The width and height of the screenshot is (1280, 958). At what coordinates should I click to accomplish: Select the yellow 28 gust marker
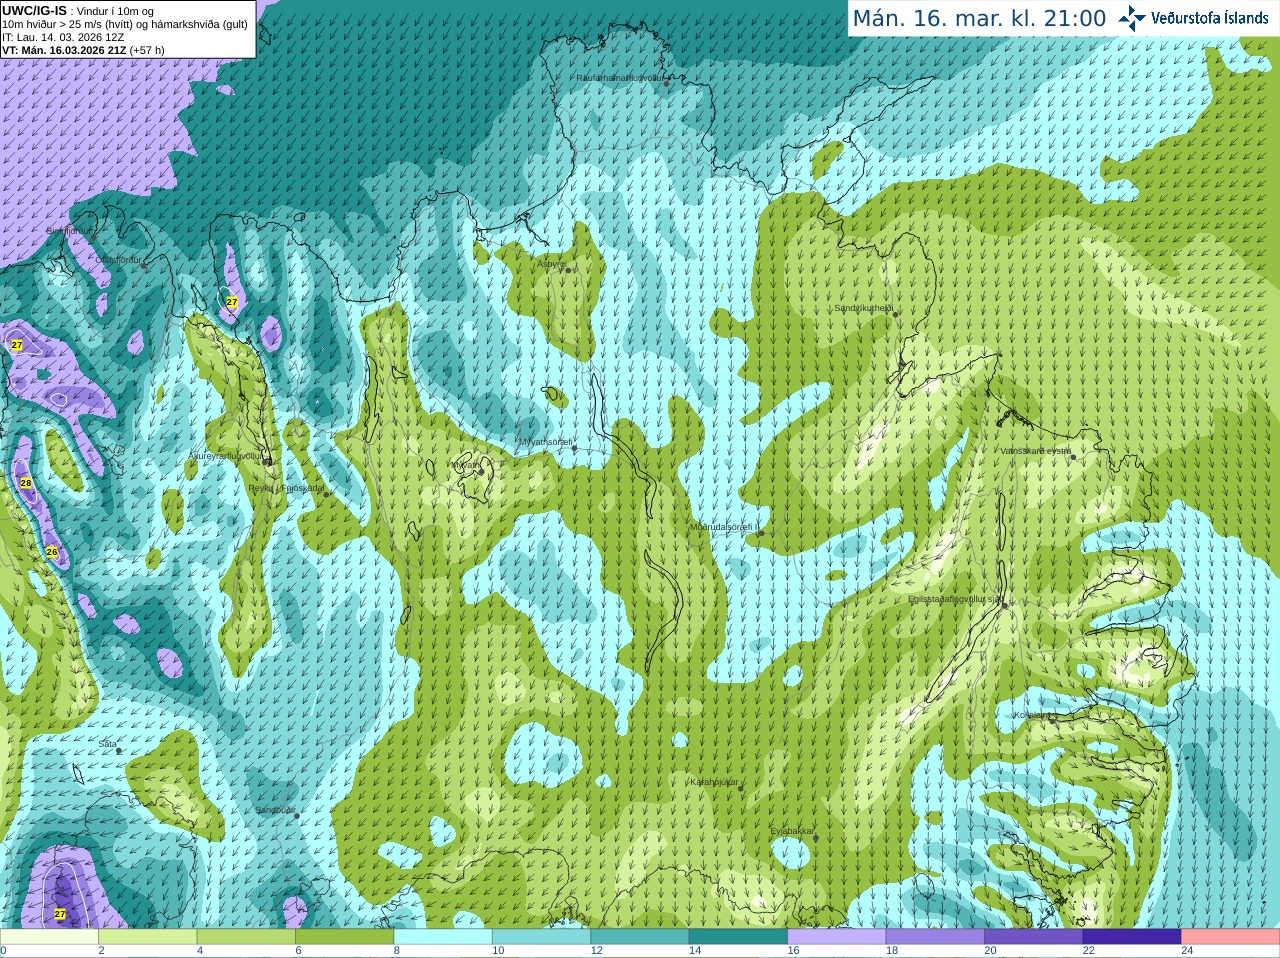click(x=26, y=483)
